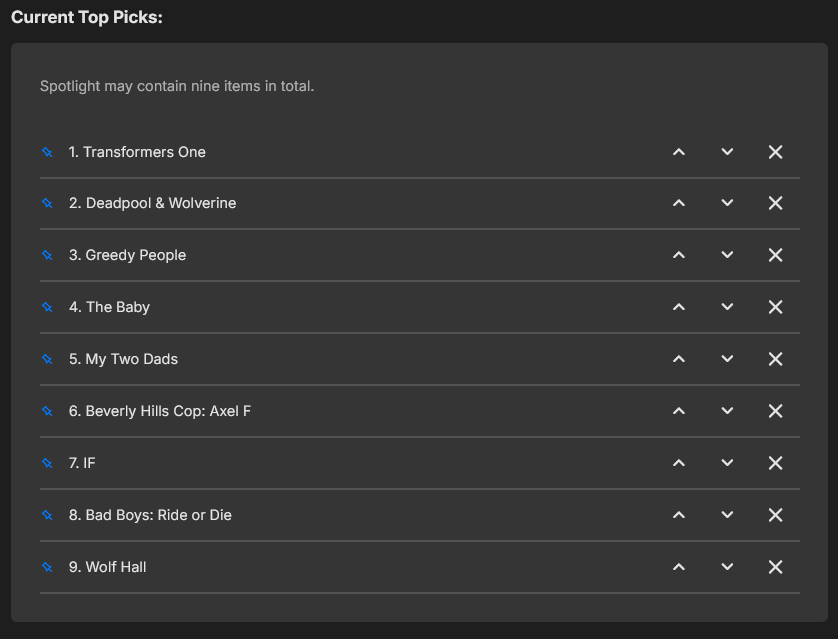Toggle pin for Greedy People
Image resolution: width=838 pixels, height=639 pixels.
[47, 255]
